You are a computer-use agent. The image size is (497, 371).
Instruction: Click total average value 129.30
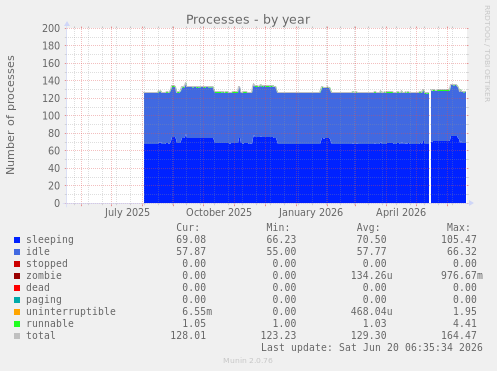pyautogui.click(x=368, y=336)
